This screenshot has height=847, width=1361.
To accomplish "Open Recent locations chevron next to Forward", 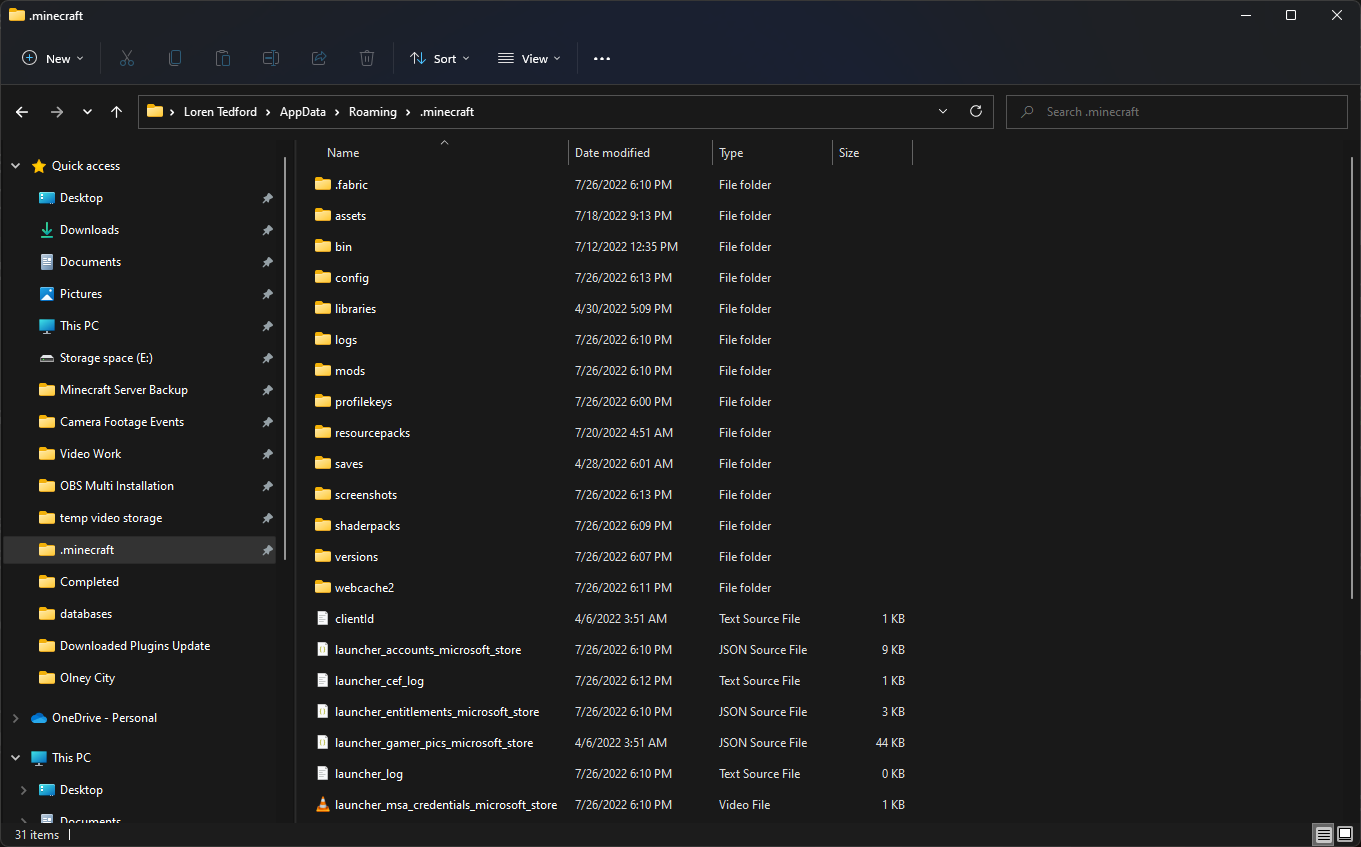I will pyautogui.click(x=87, y=112).
